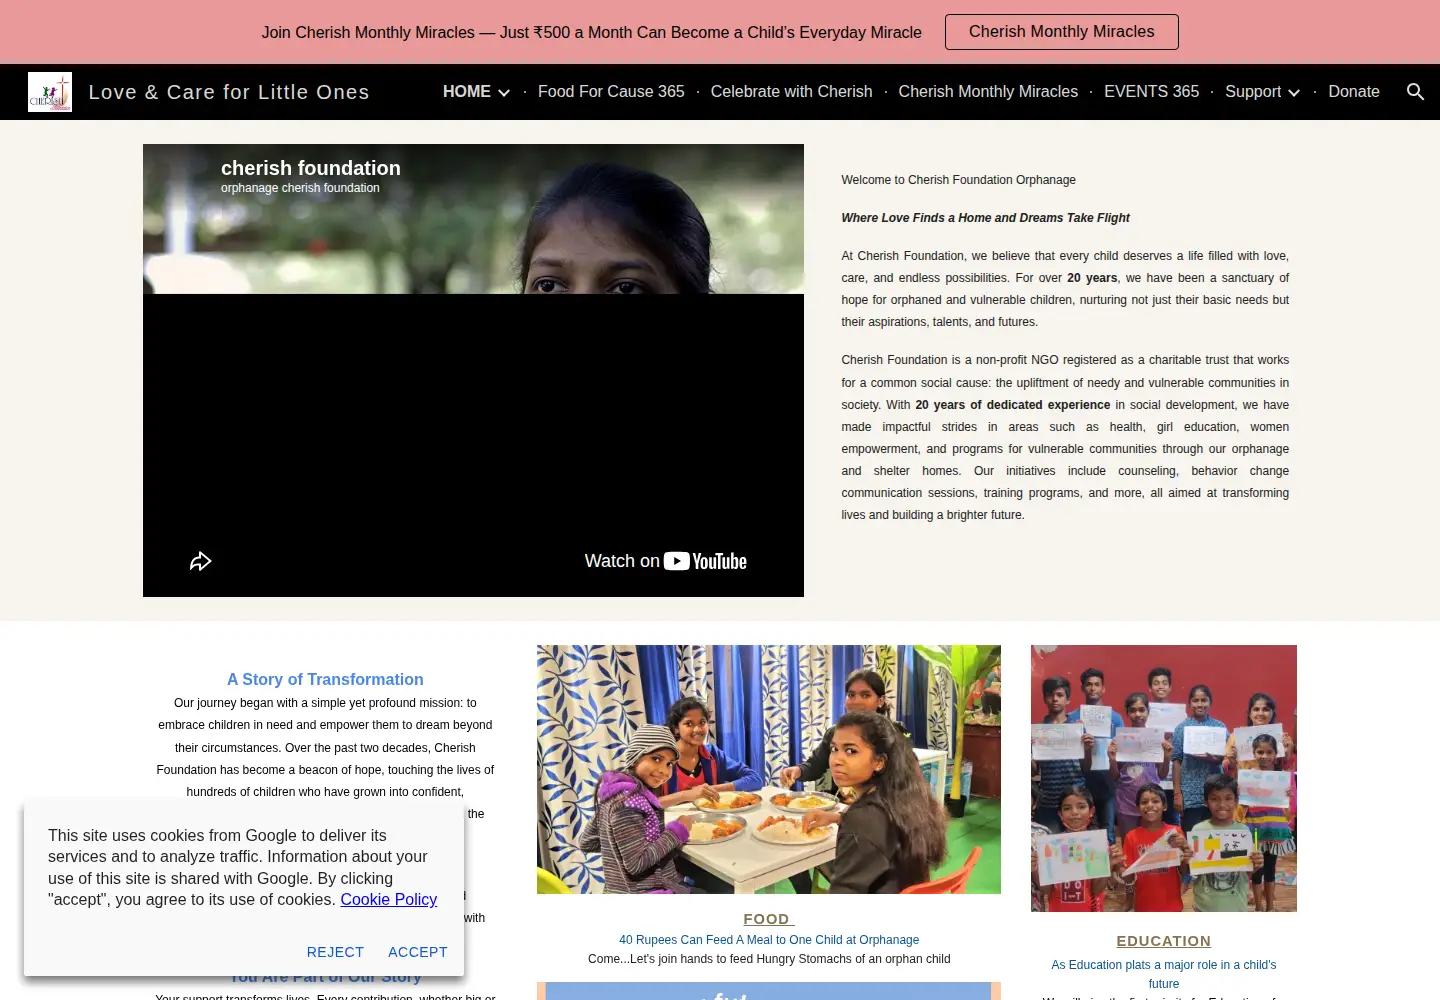Open the Support nav item
Screen dimensions: 1440x1000
tap(1252, 92)
